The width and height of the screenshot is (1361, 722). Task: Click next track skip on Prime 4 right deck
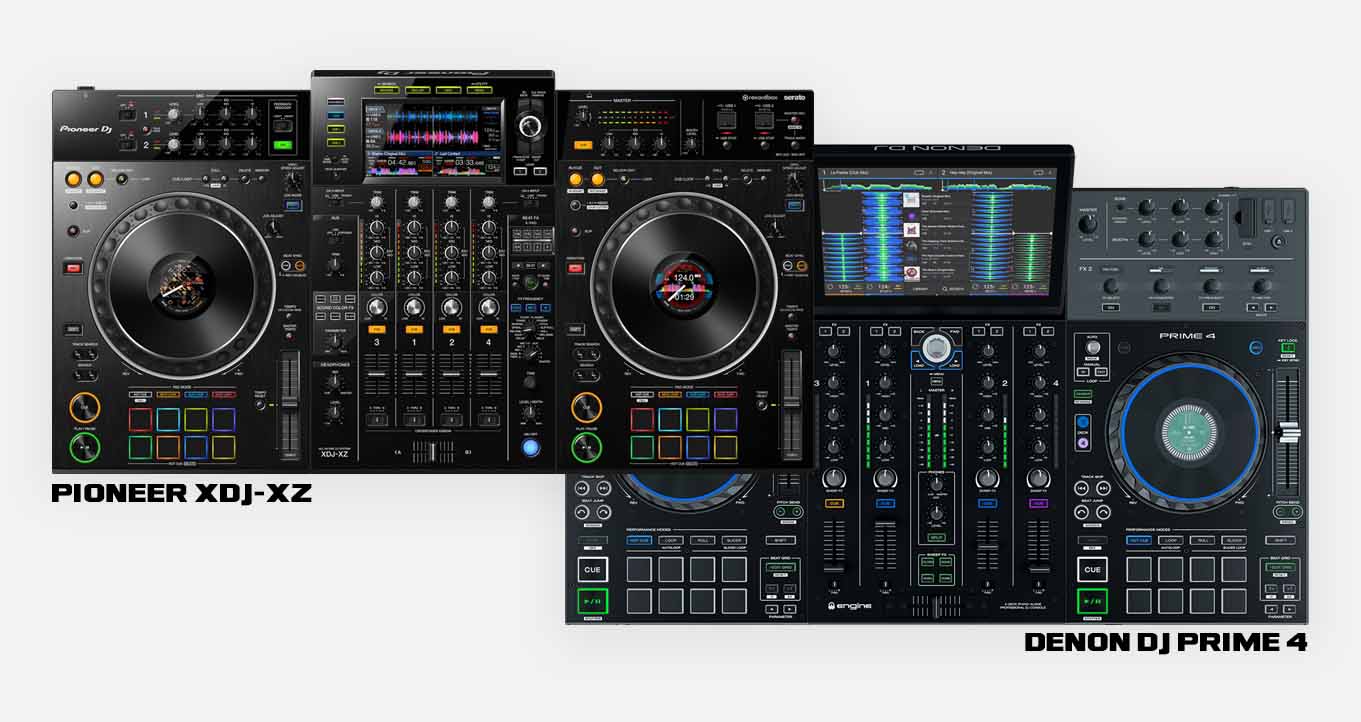click(1103, 488)
